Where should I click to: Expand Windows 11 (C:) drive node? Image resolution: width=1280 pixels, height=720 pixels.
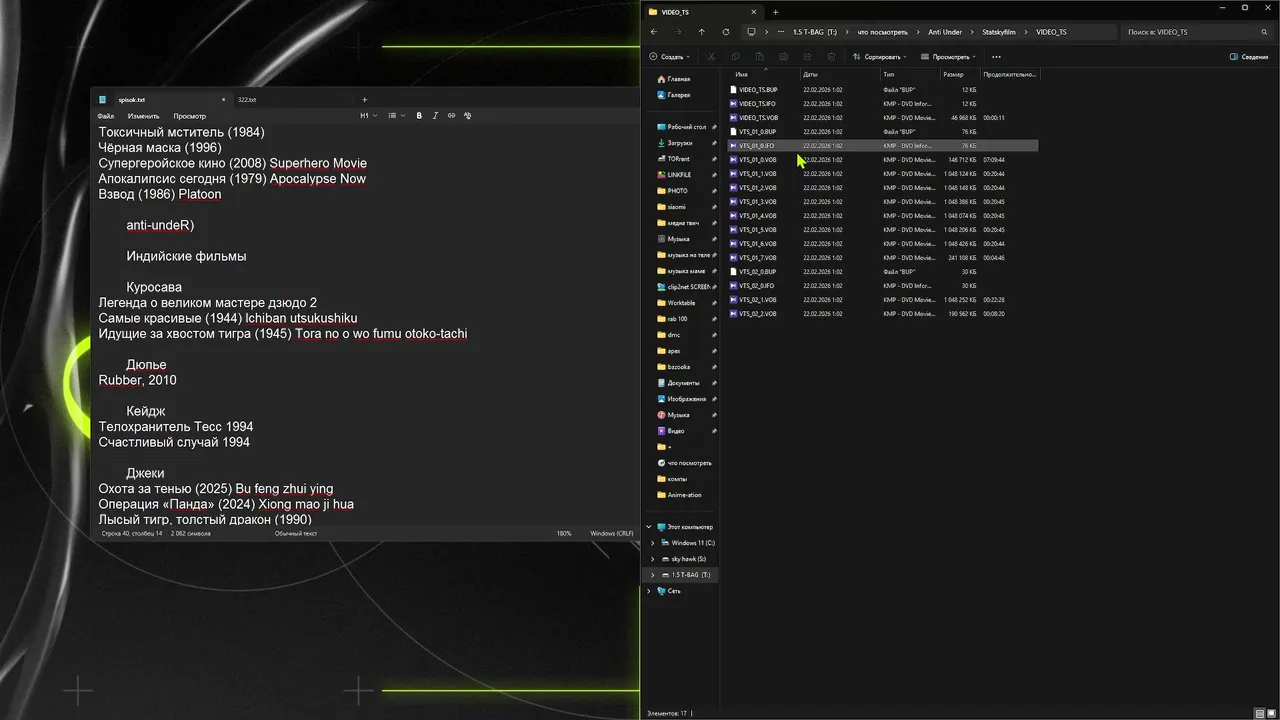coord(653,543)
